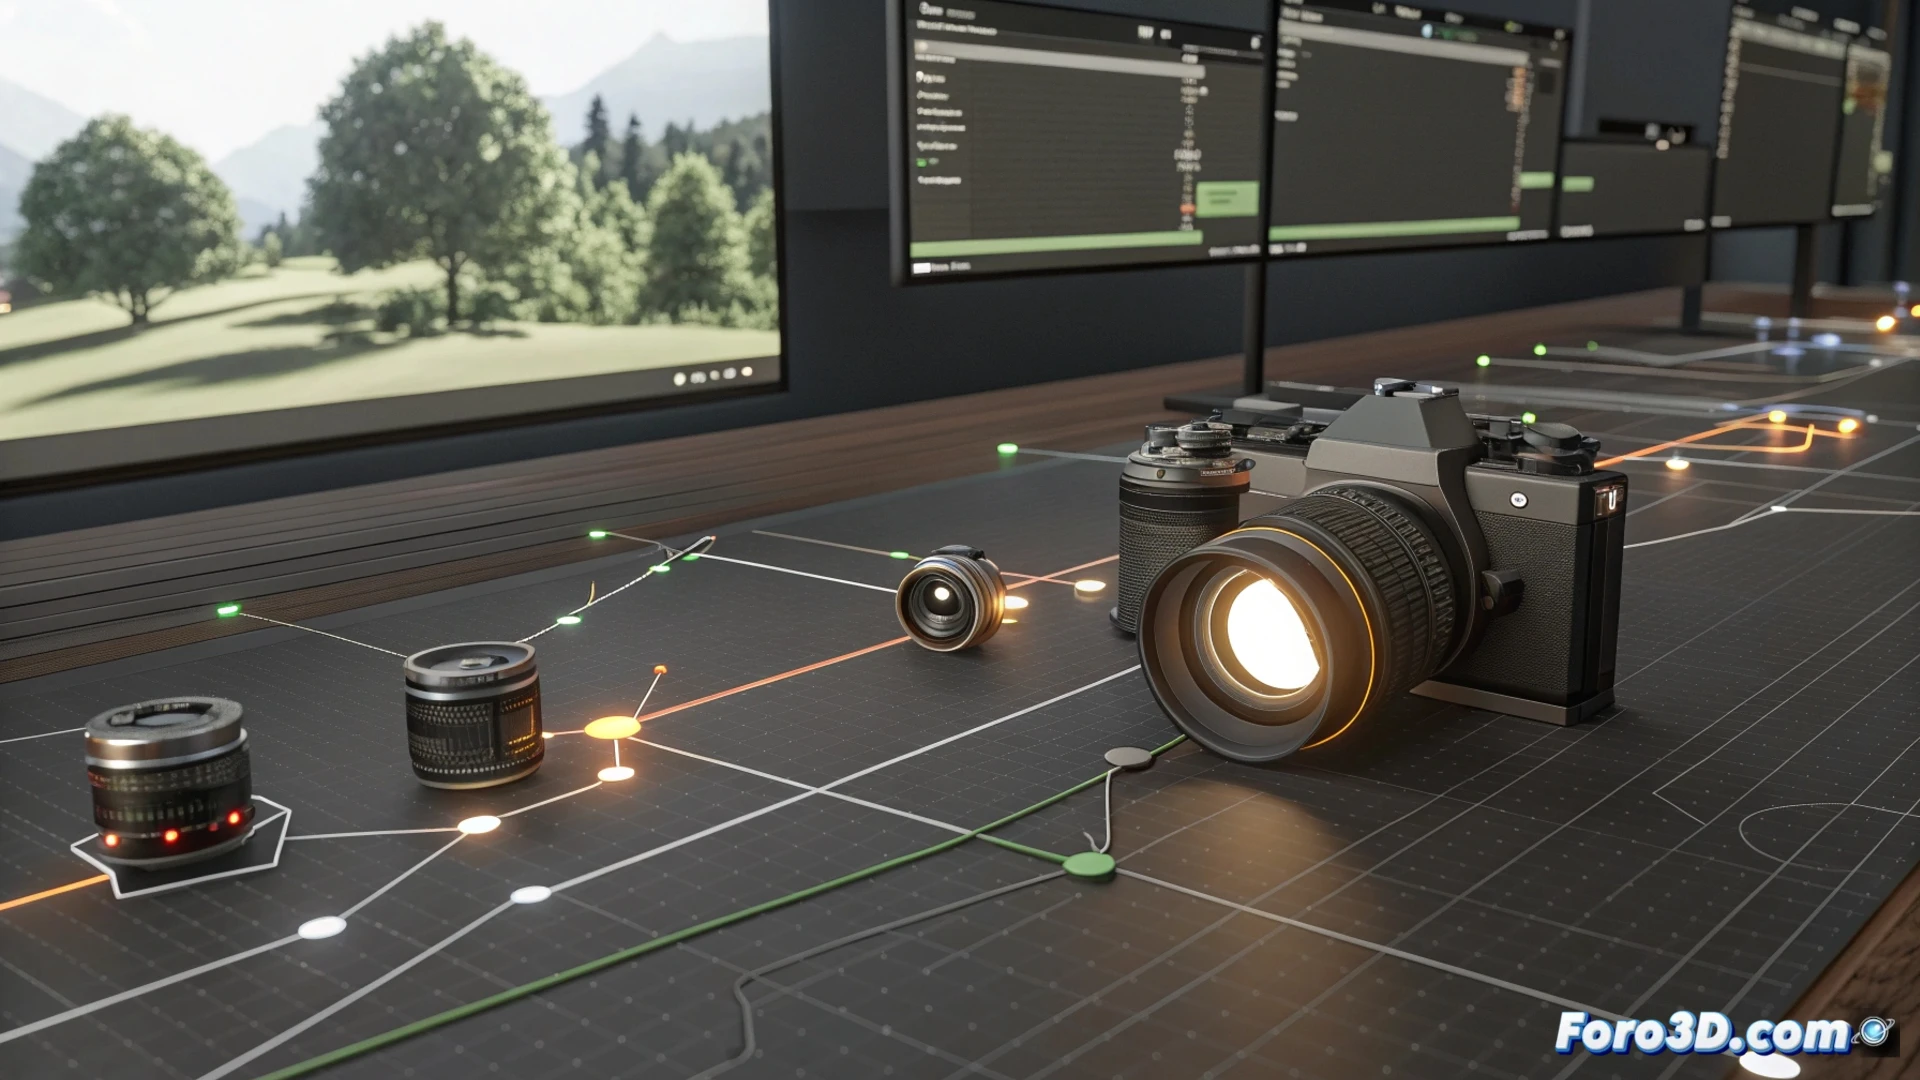Click the large green node on the grid
Image resolution: width=1920 pixels, height=1080 pixels.
(1088, 865)
